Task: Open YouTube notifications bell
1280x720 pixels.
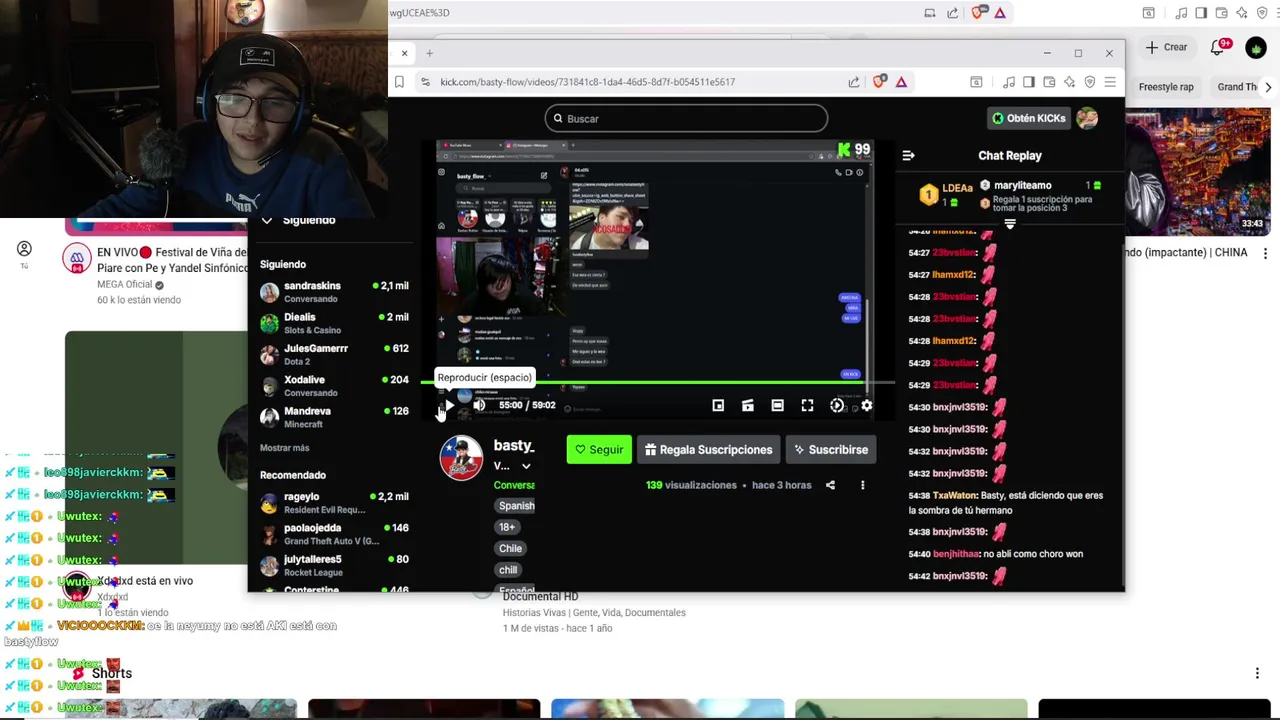Action: click(1219, 47)
